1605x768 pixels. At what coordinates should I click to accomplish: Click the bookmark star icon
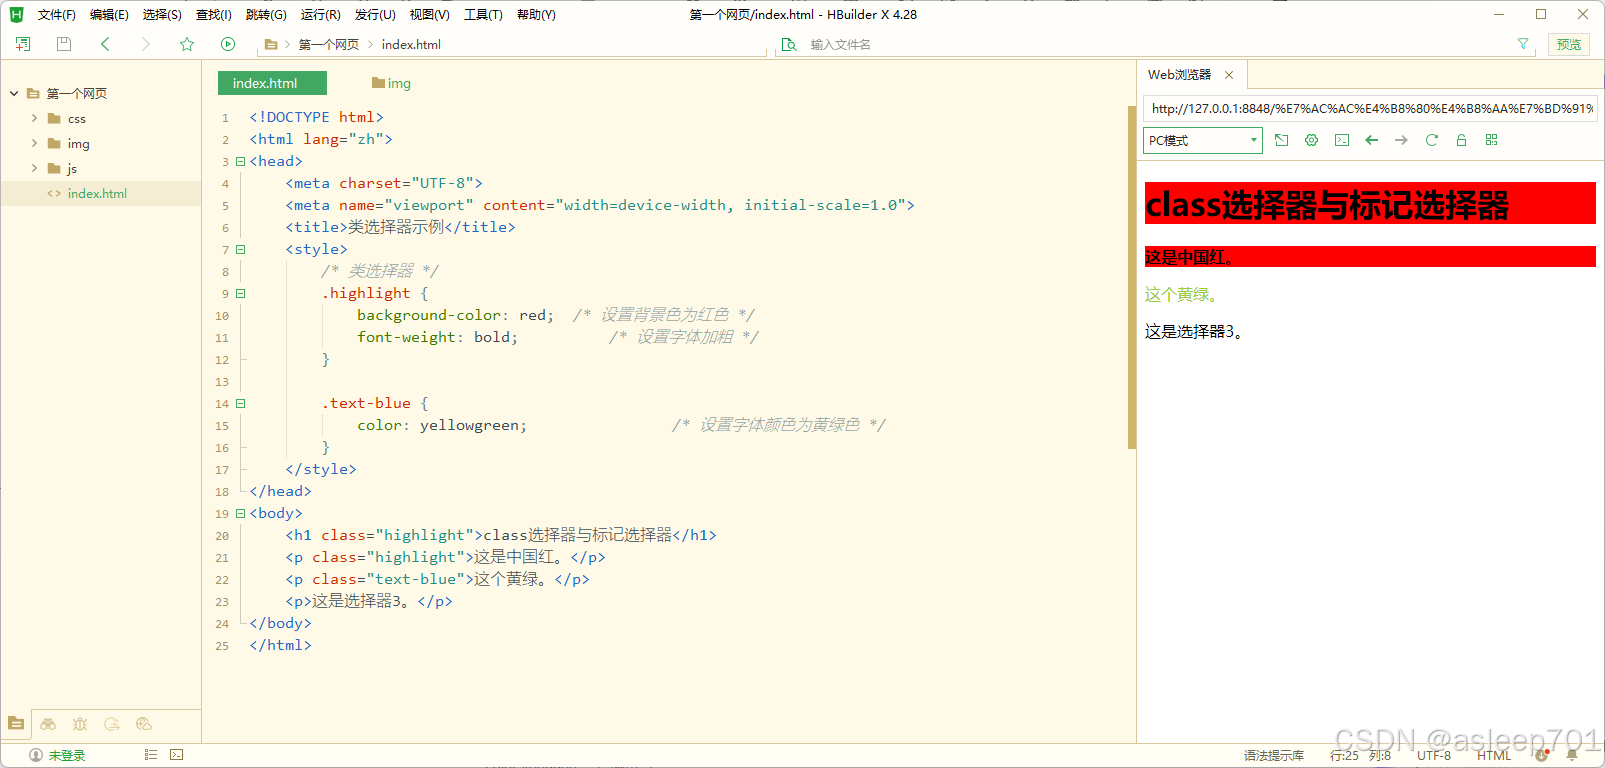tap(187, 44)
